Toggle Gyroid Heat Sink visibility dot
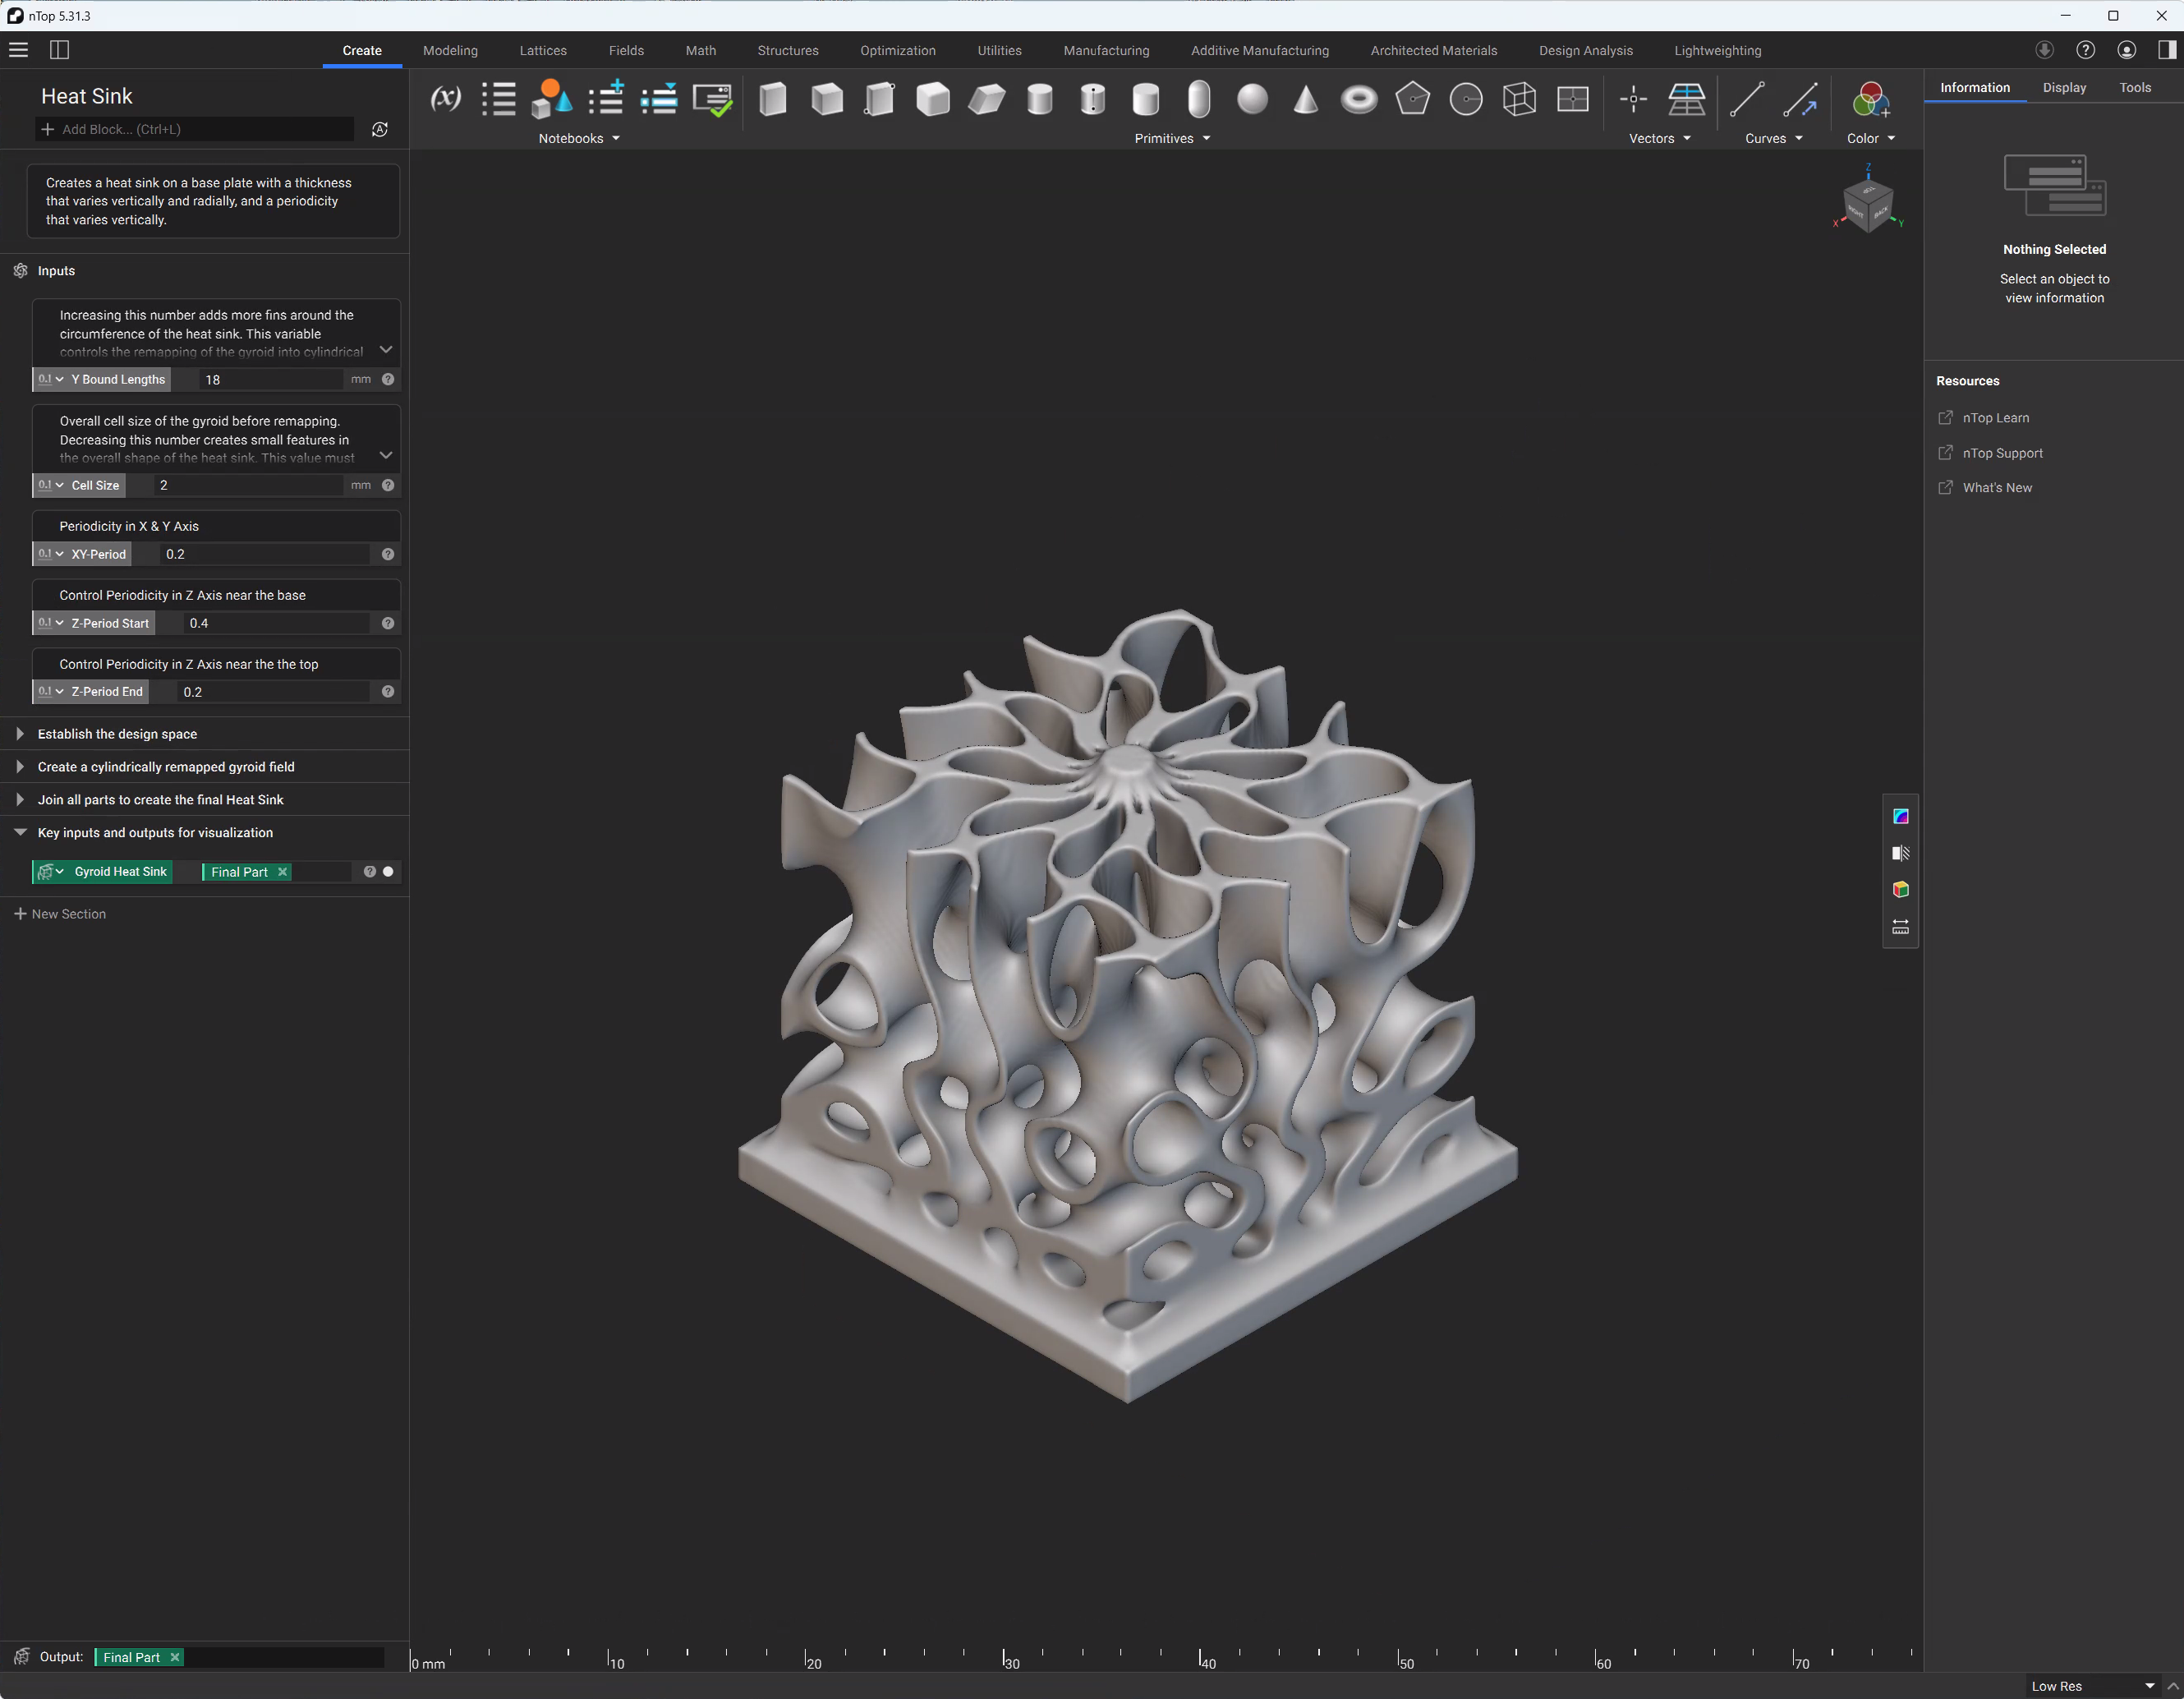This screenshot has width=2184, height=1699. pyautogui.click(x=388, y=872)
